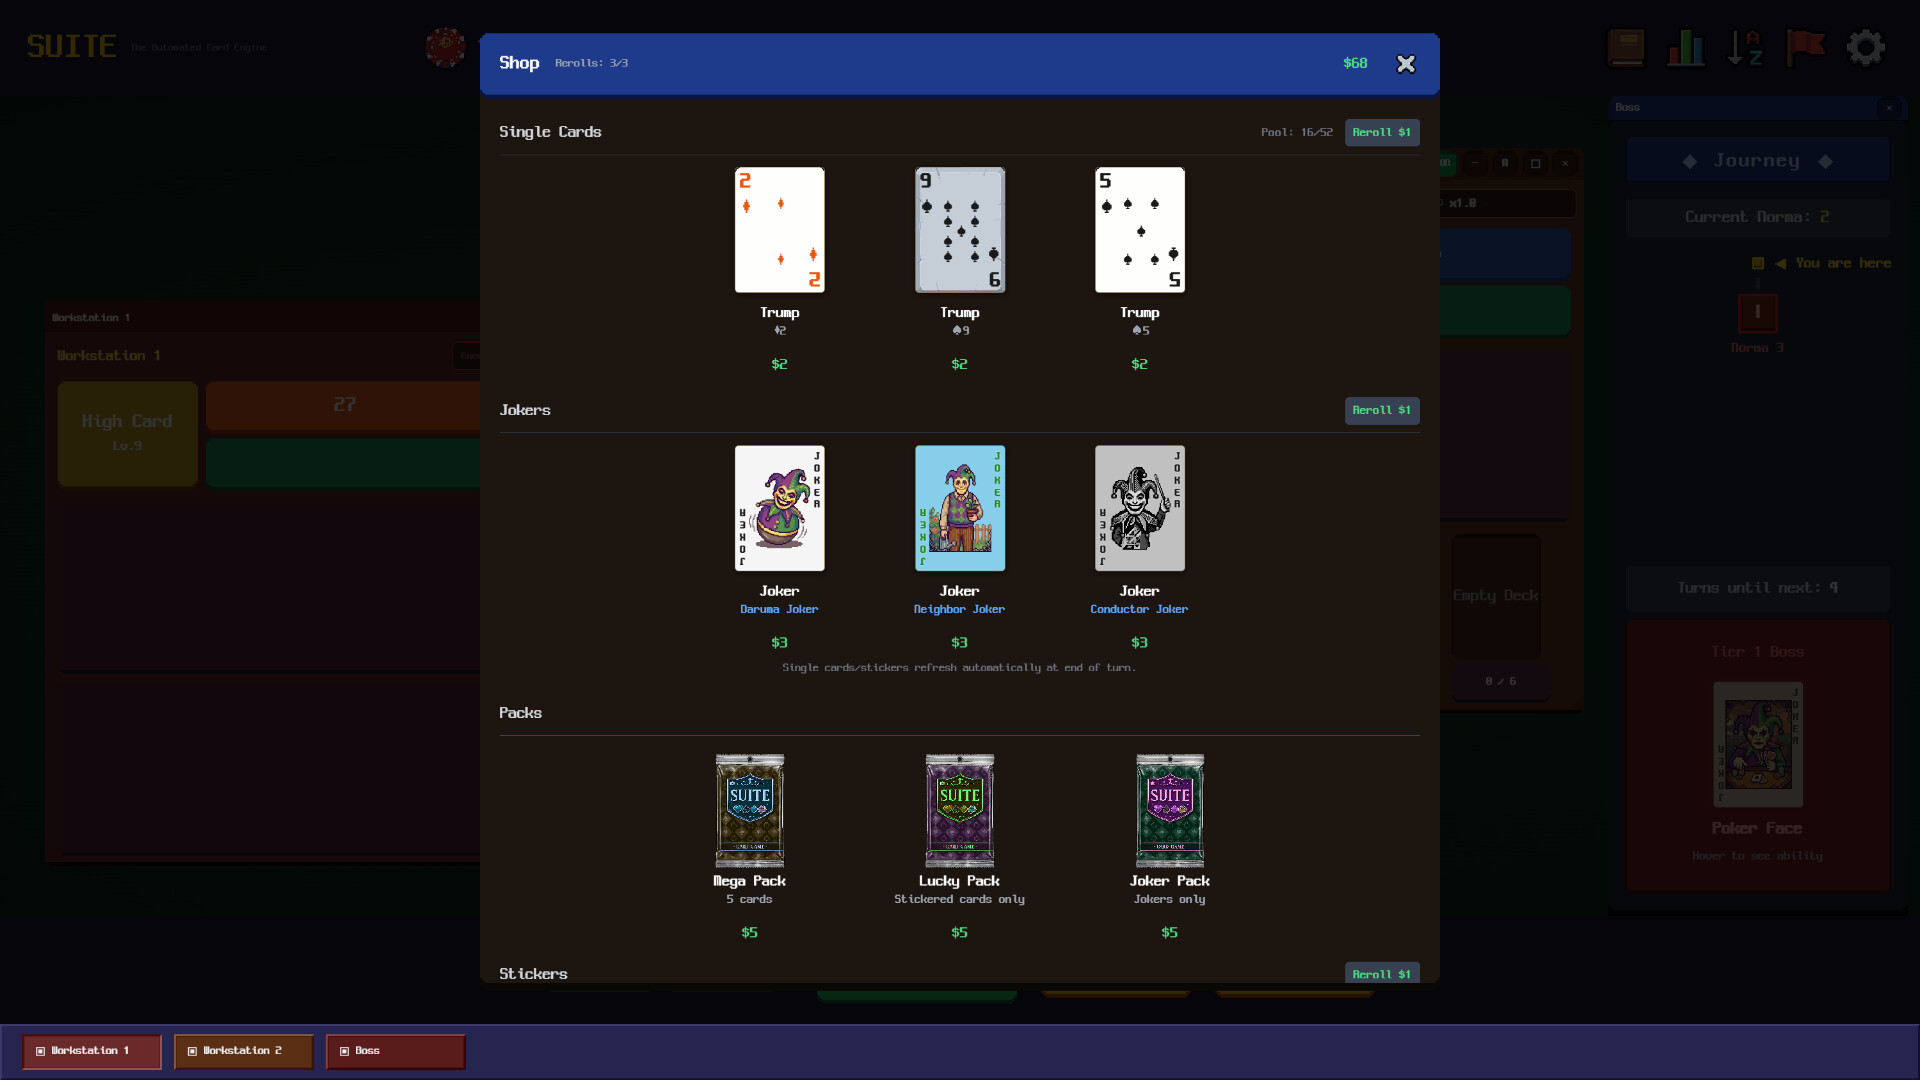Click the poker chip icon beside the SUITE logo

(446, 47)
